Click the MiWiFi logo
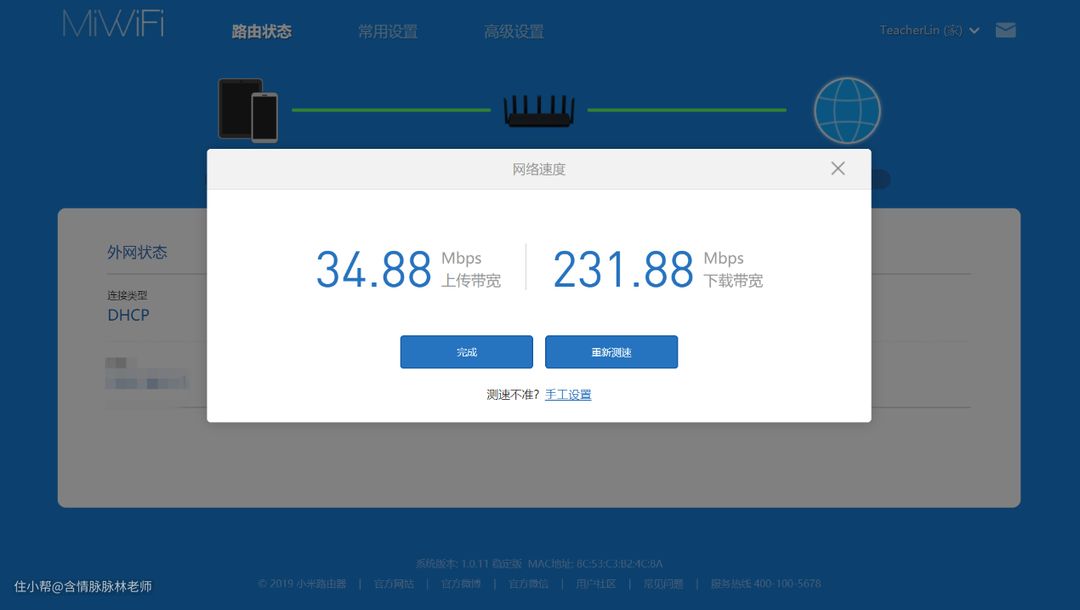 click(x=113, y=25)
